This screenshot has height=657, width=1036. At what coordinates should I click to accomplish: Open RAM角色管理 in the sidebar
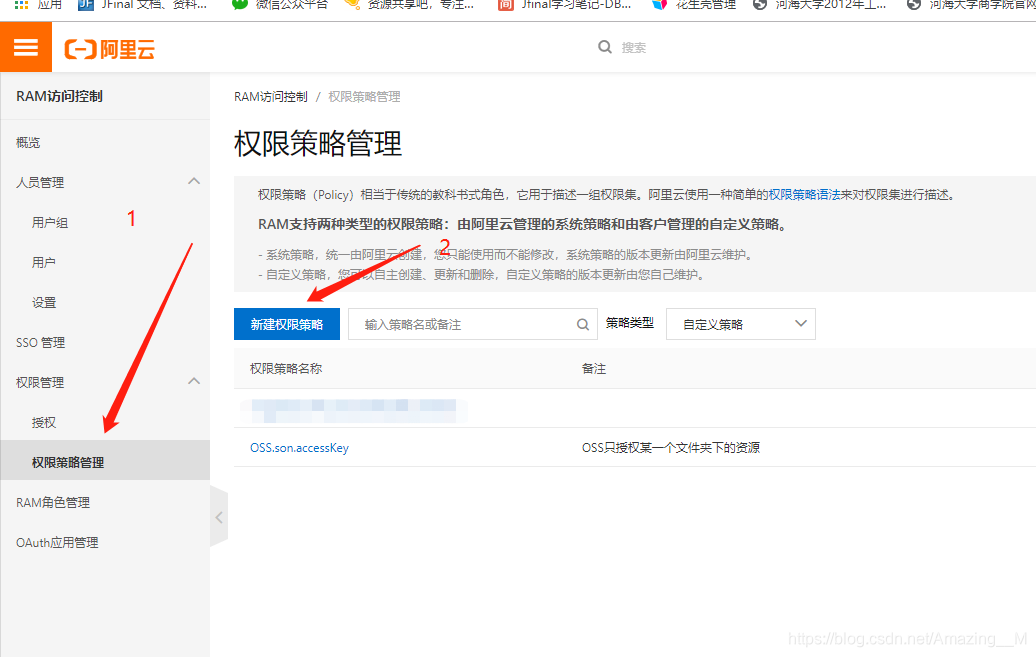(53, 502)
